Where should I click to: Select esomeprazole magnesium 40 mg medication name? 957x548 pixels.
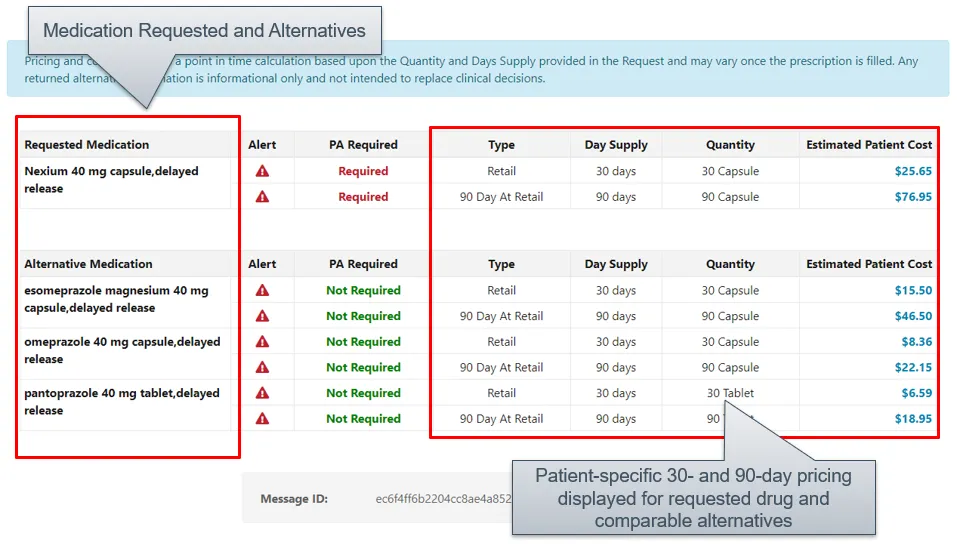(x=116, y=299)
